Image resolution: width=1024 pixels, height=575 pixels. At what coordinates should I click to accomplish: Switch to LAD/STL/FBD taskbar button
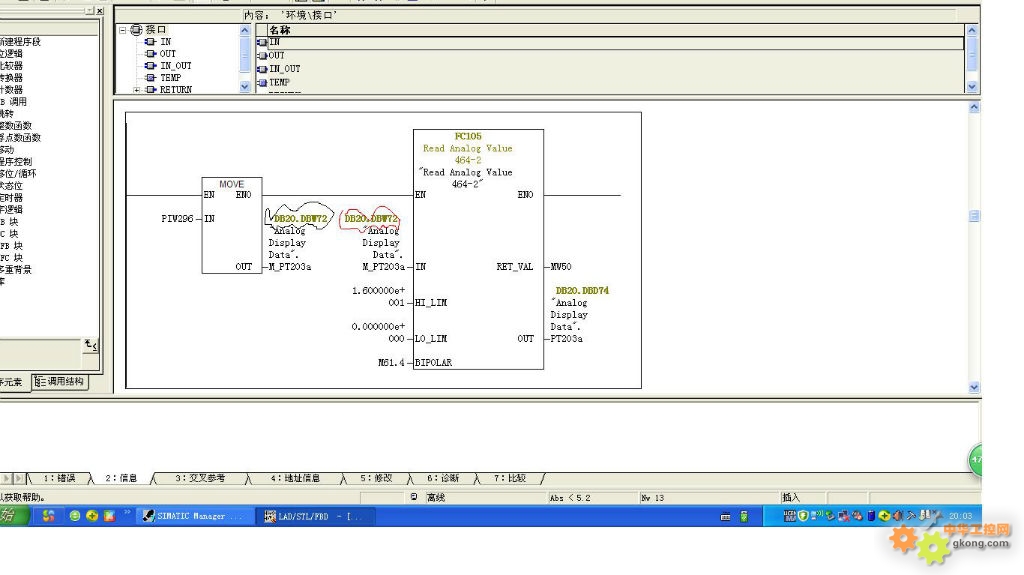point(317,516)
